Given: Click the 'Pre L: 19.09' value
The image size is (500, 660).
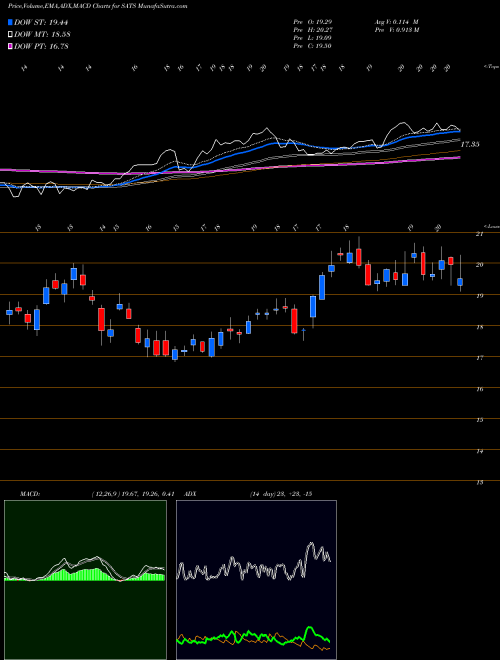Looking at the screenshot, I should tap(313, 38).
